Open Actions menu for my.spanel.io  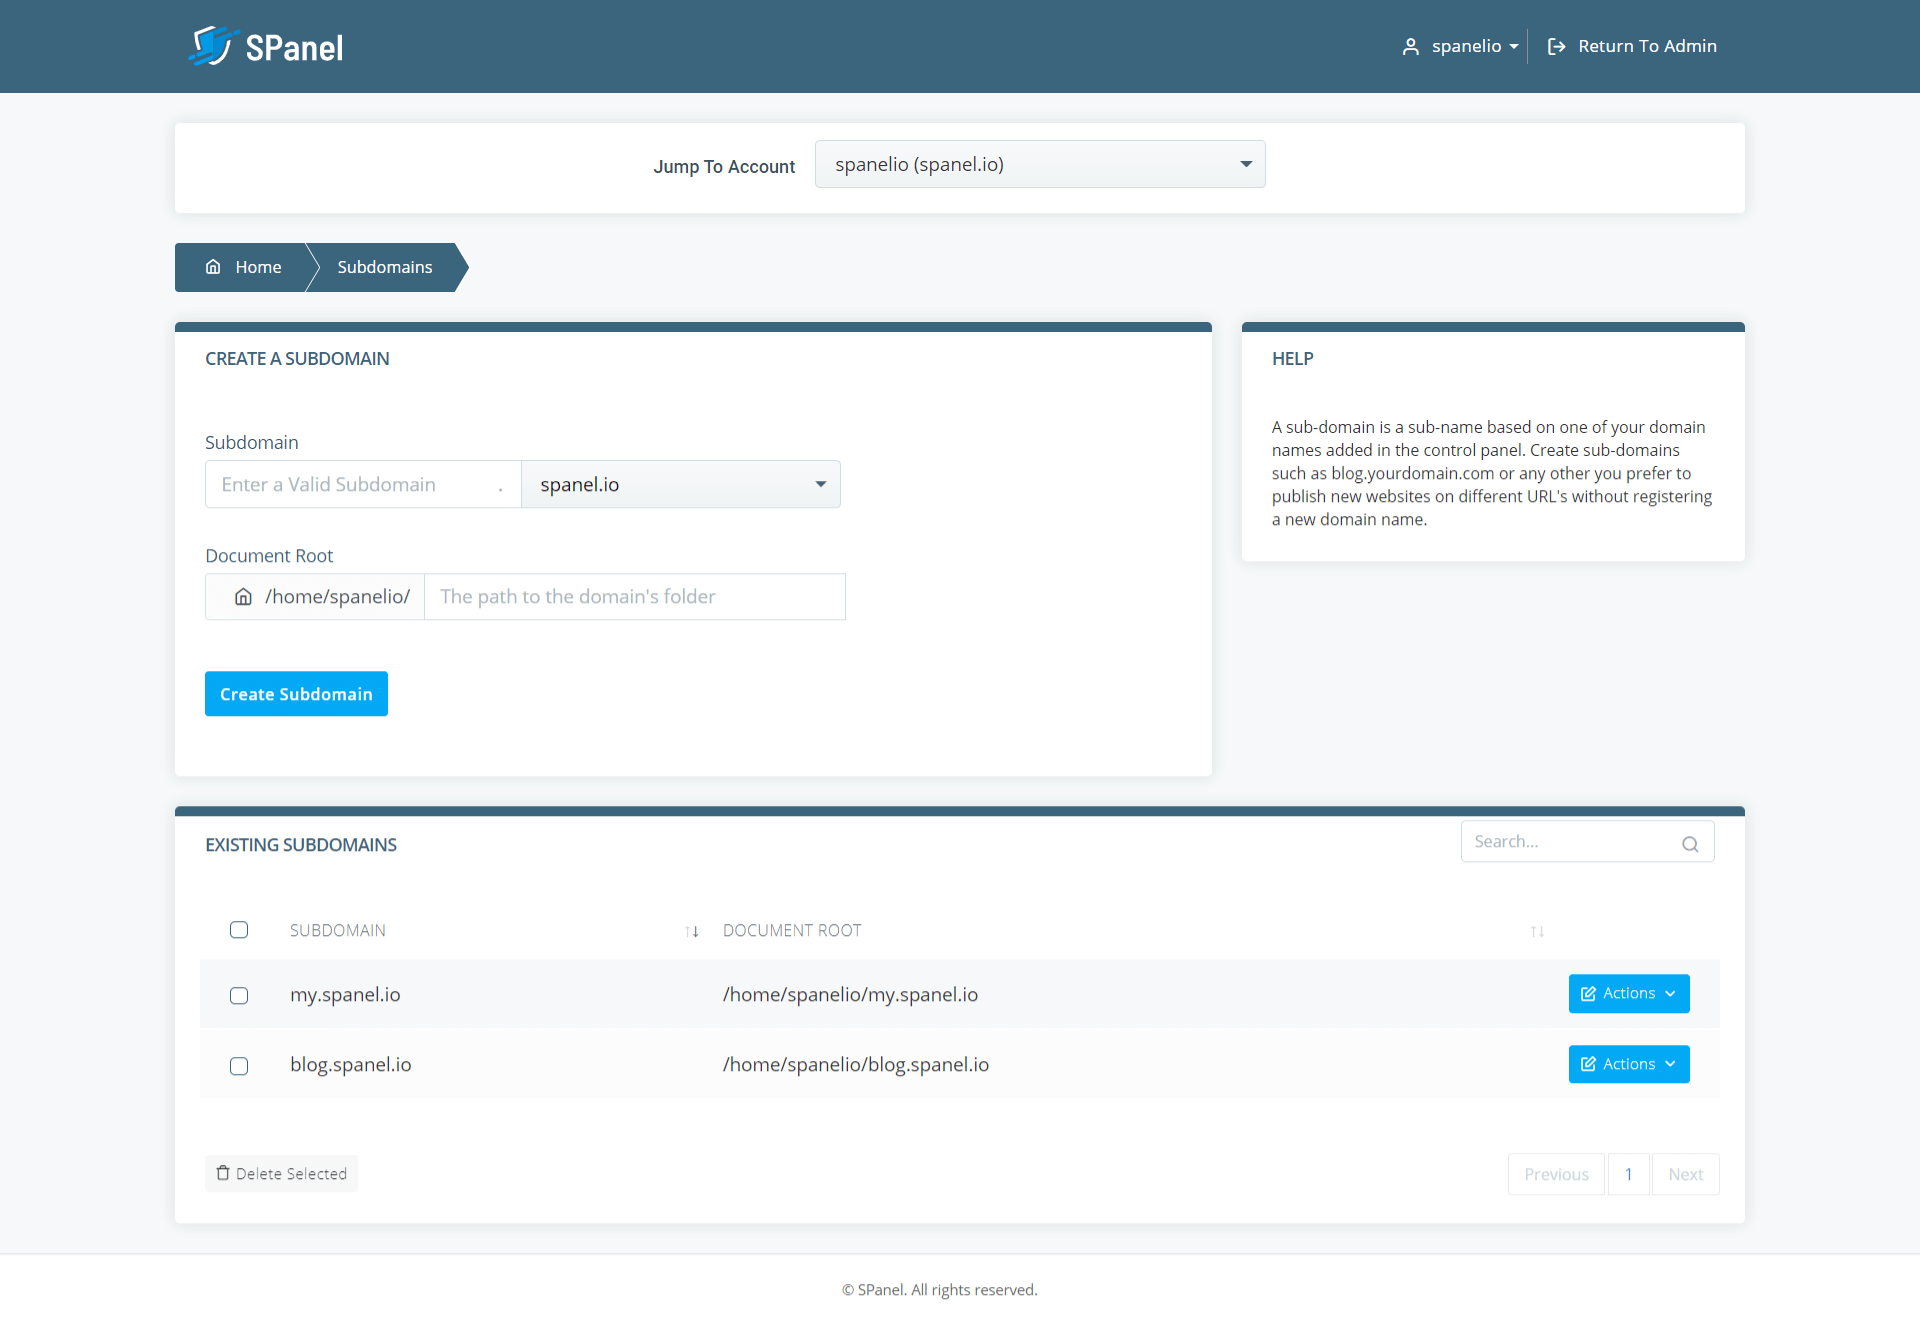[1629, 994]
